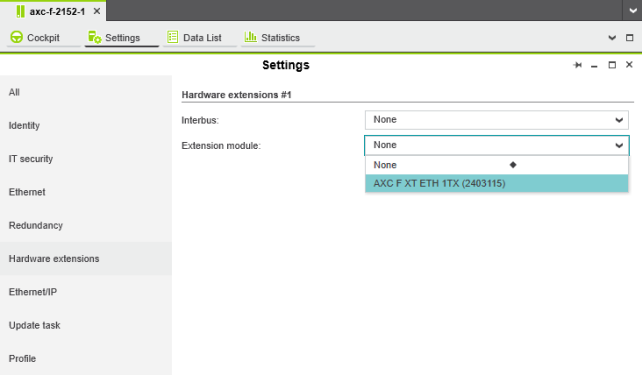Click the Settings gear icon
This screenshot has height=375, width=642.
pyautogui.click(x=95, y=37)
